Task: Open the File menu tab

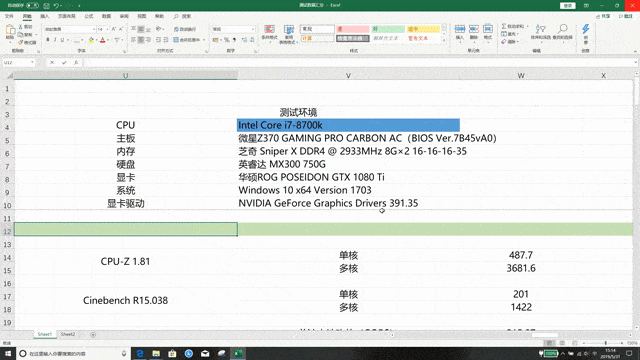Action: [x=9, y=16]
